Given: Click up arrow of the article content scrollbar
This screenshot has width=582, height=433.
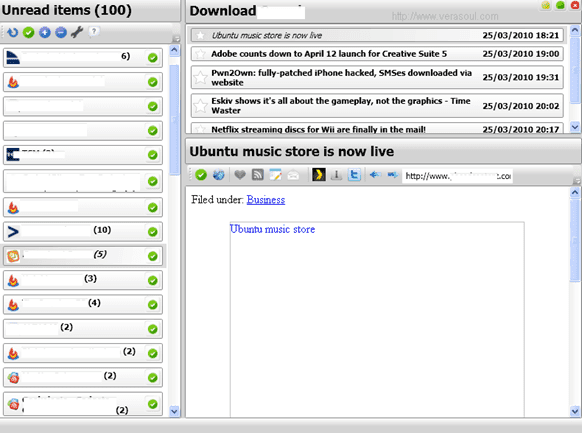Looking at the screenshot, I should coord(575,192).
